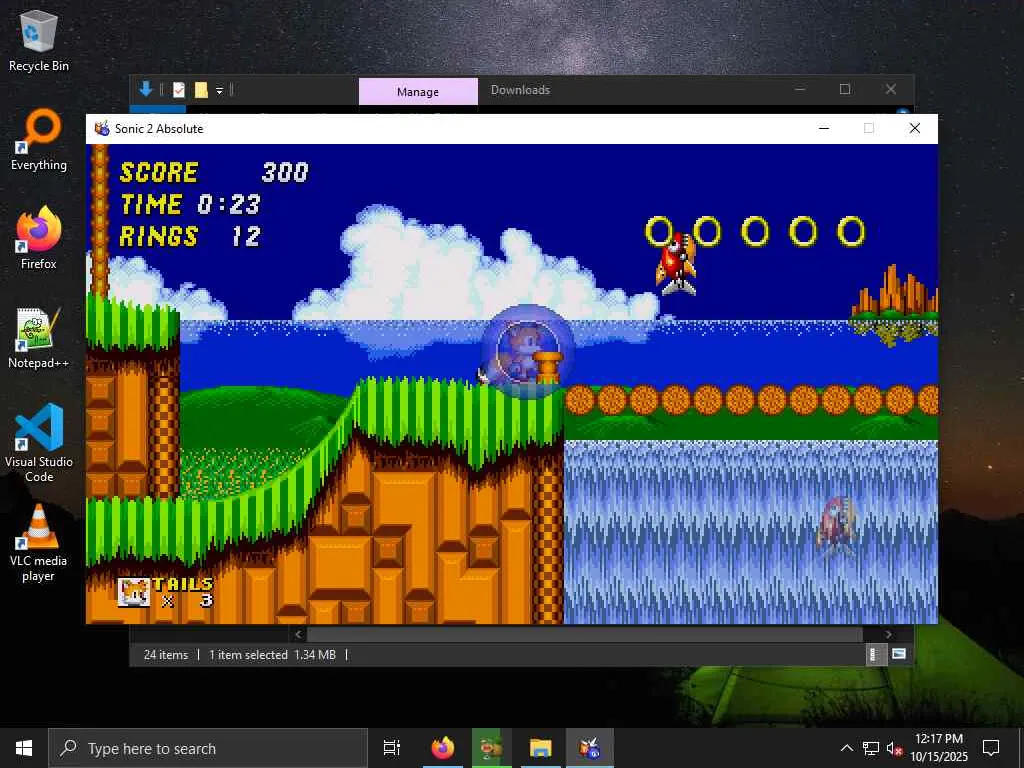Click the network icon in system tray
The image size is (1024, 768).
[870, 748]
